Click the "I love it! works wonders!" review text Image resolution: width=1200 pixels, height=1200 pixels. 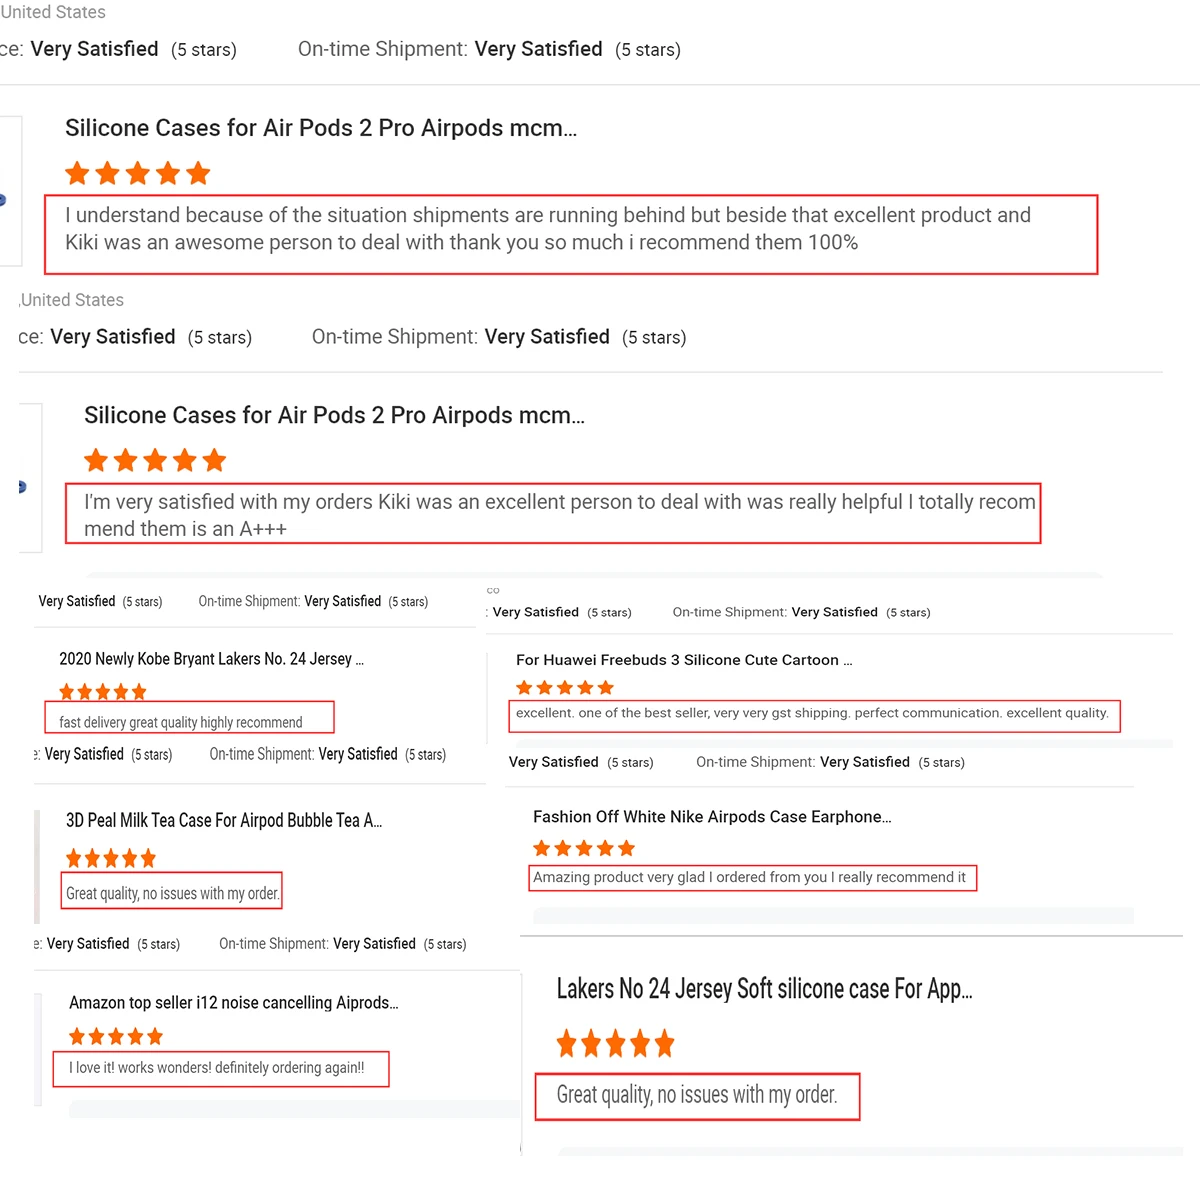coord(217,1068)
